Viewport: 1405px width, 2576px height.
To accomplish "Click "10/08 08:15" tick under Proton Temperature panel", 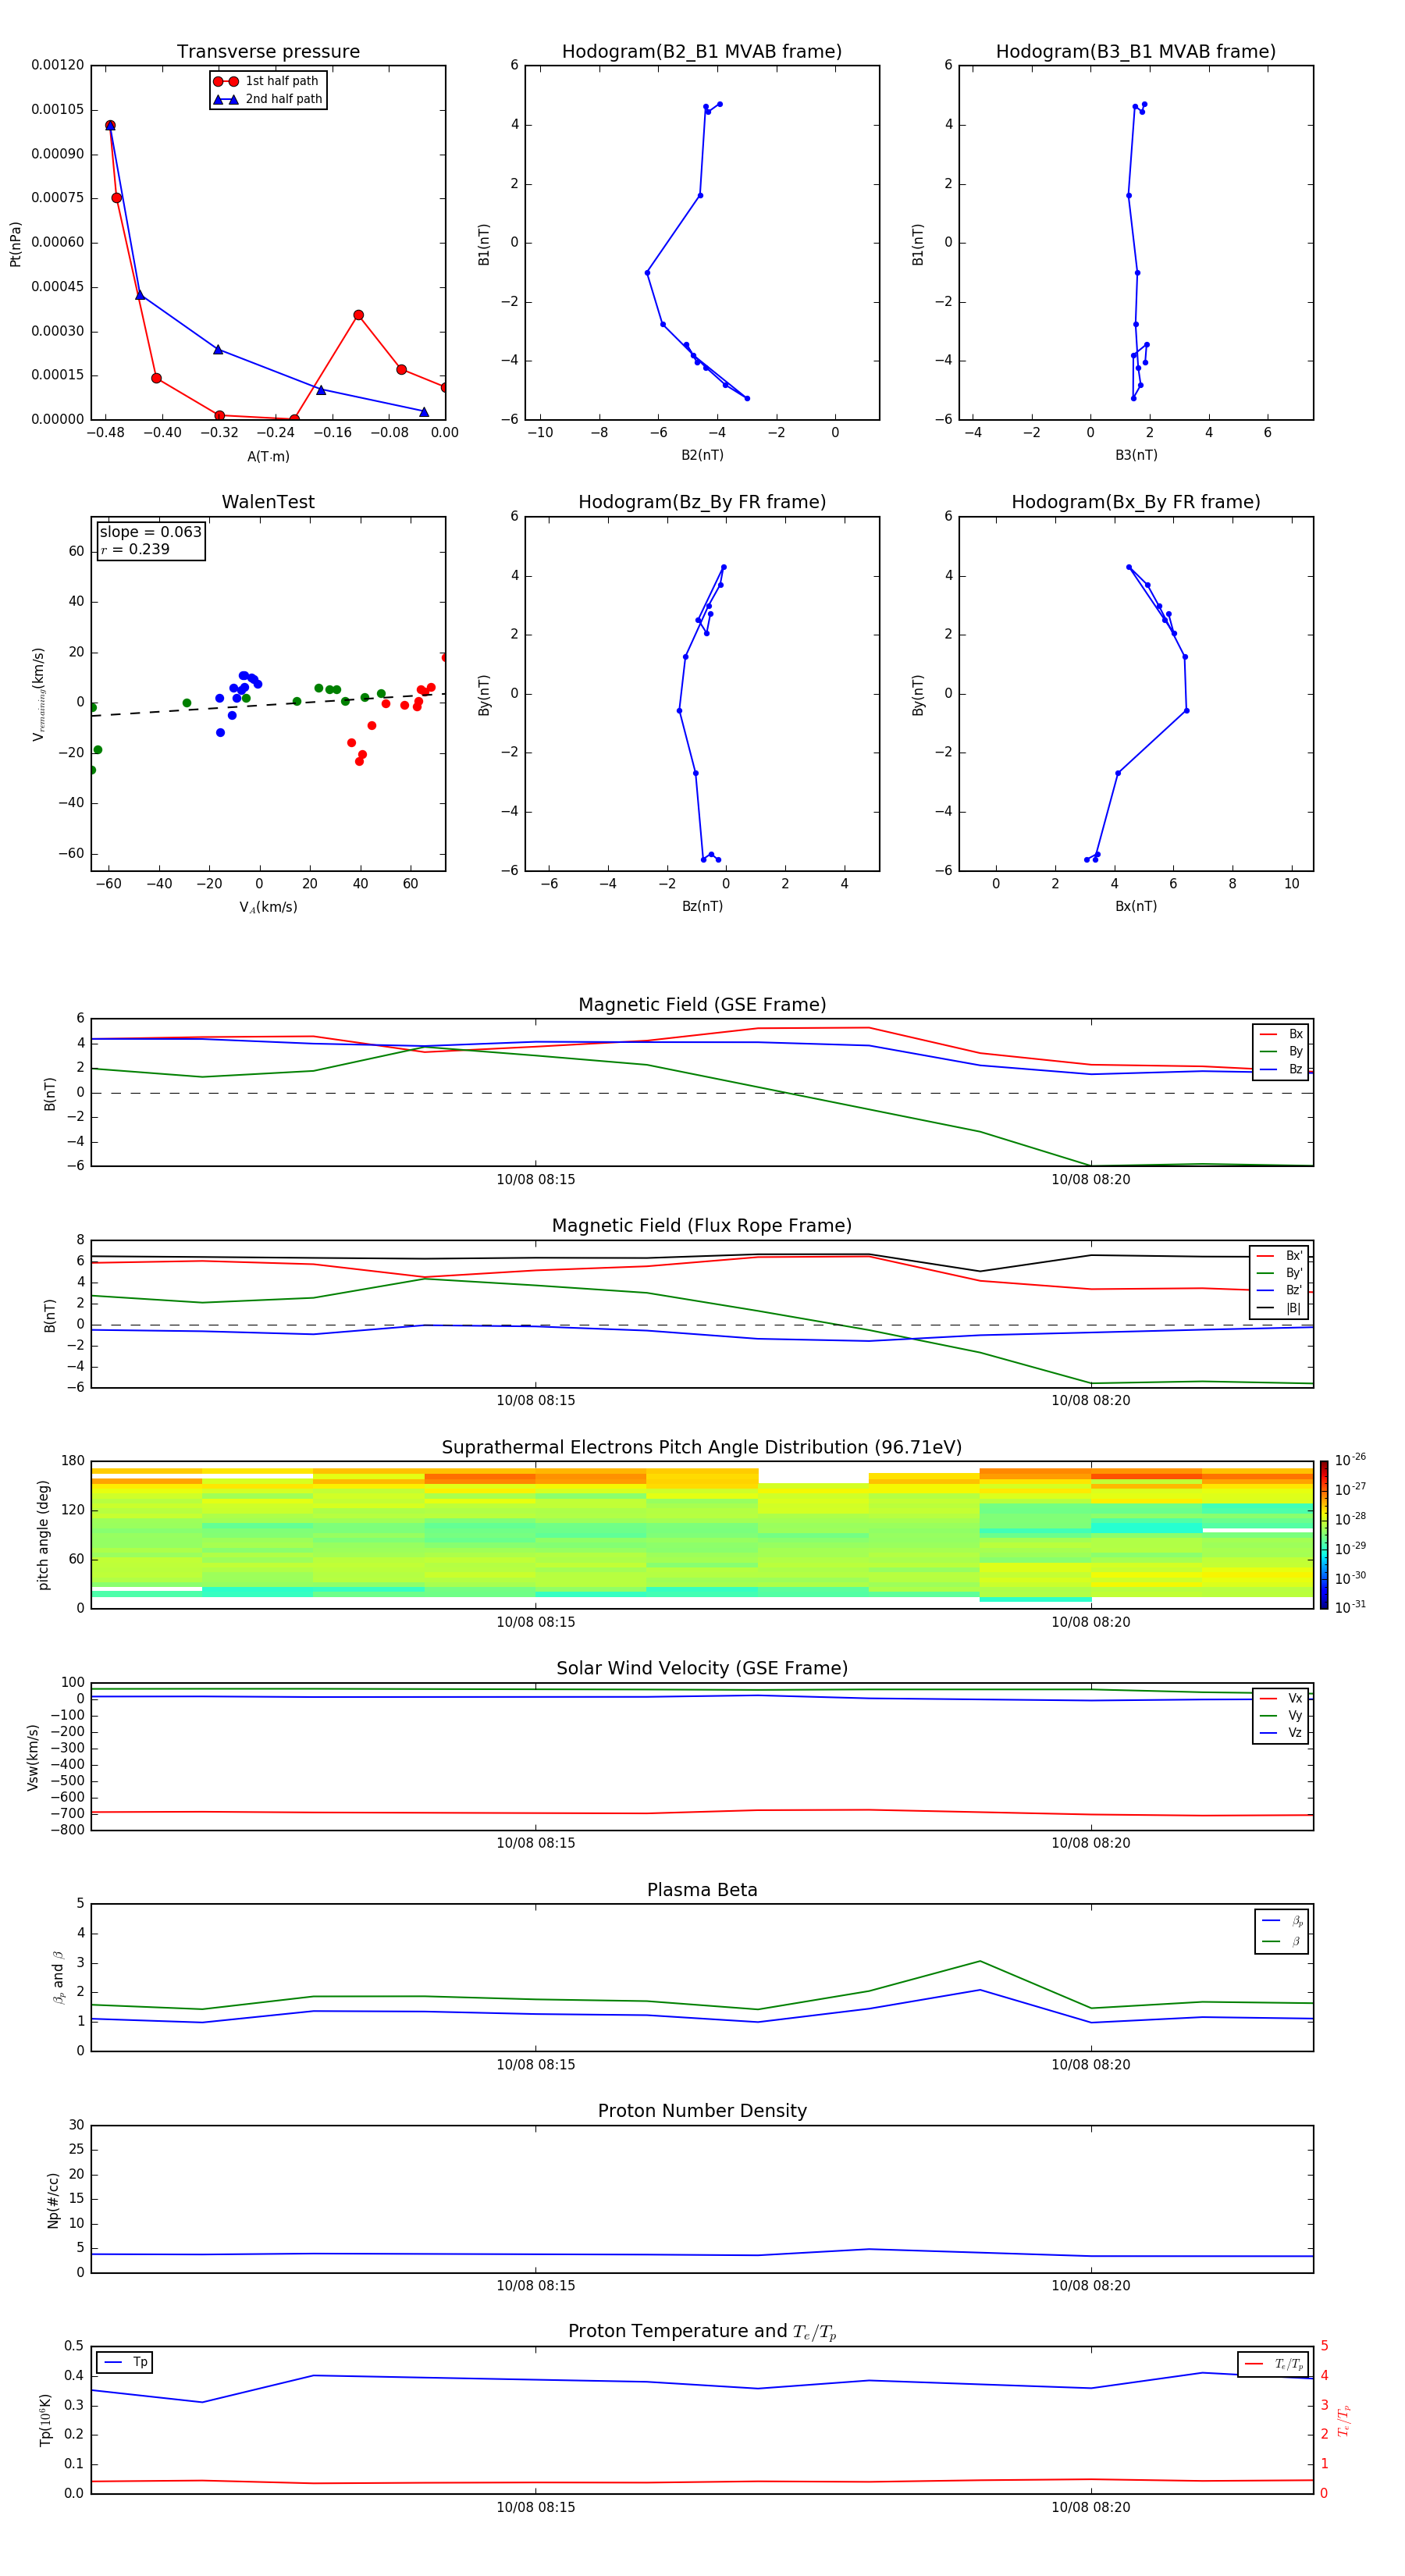I will point(536,2507).
